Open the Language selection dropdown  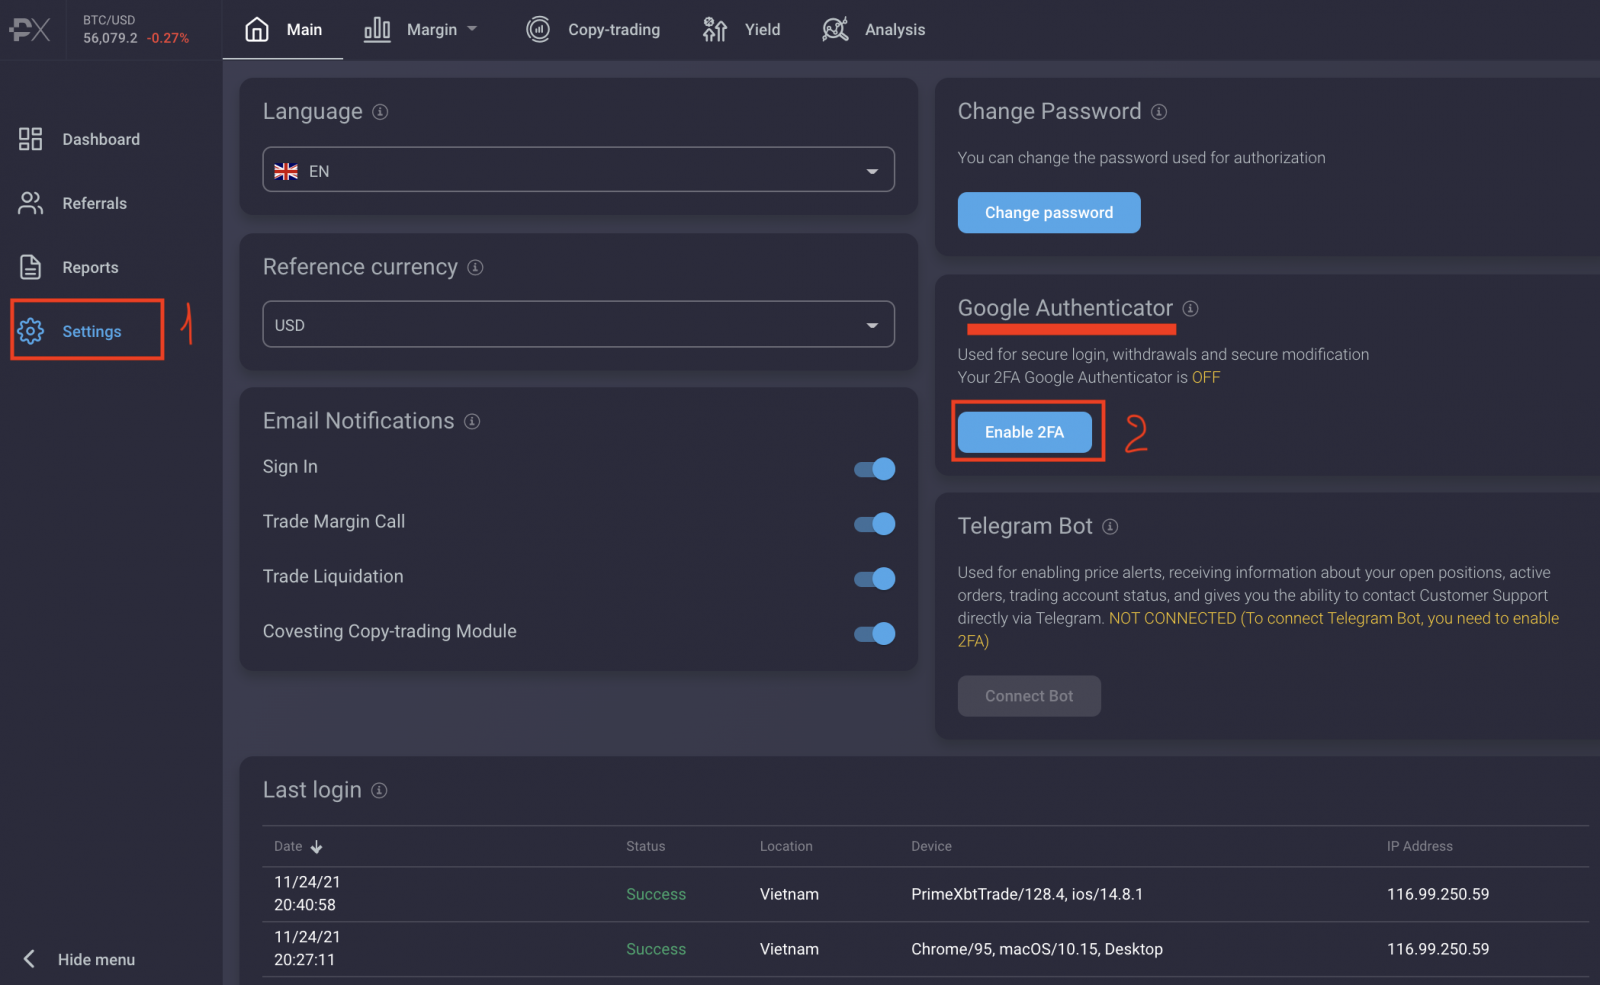(578, 170)
